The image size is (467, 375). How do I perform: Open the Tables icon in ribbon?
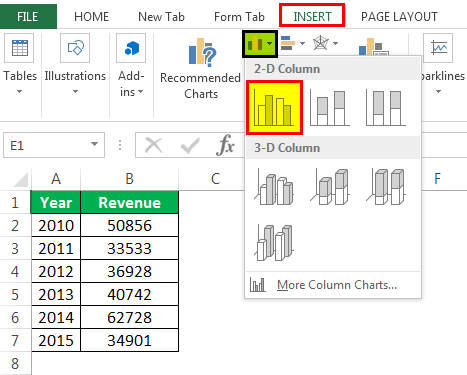coord(19,48)
